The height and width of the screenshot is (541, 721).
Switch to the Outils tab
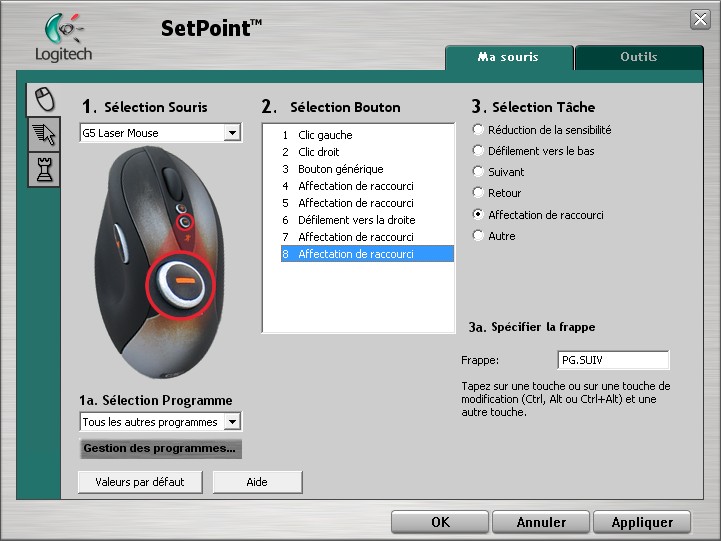(639, 57)
